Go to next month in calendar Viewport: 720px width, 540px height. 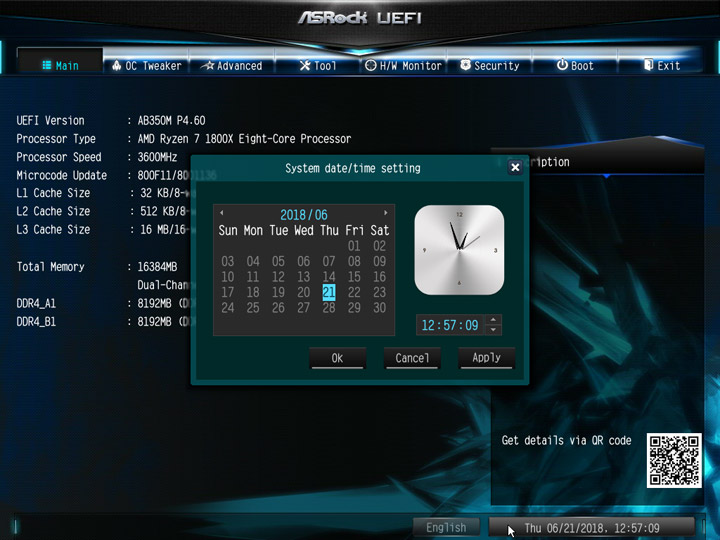(x=385, y=213)
